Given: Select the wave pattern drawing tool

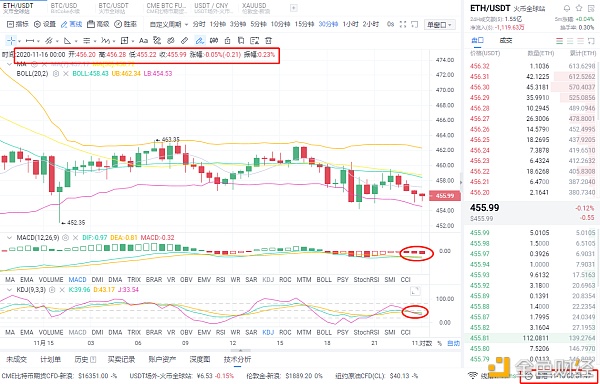Looking at the screenshot, I should [105, 41].
